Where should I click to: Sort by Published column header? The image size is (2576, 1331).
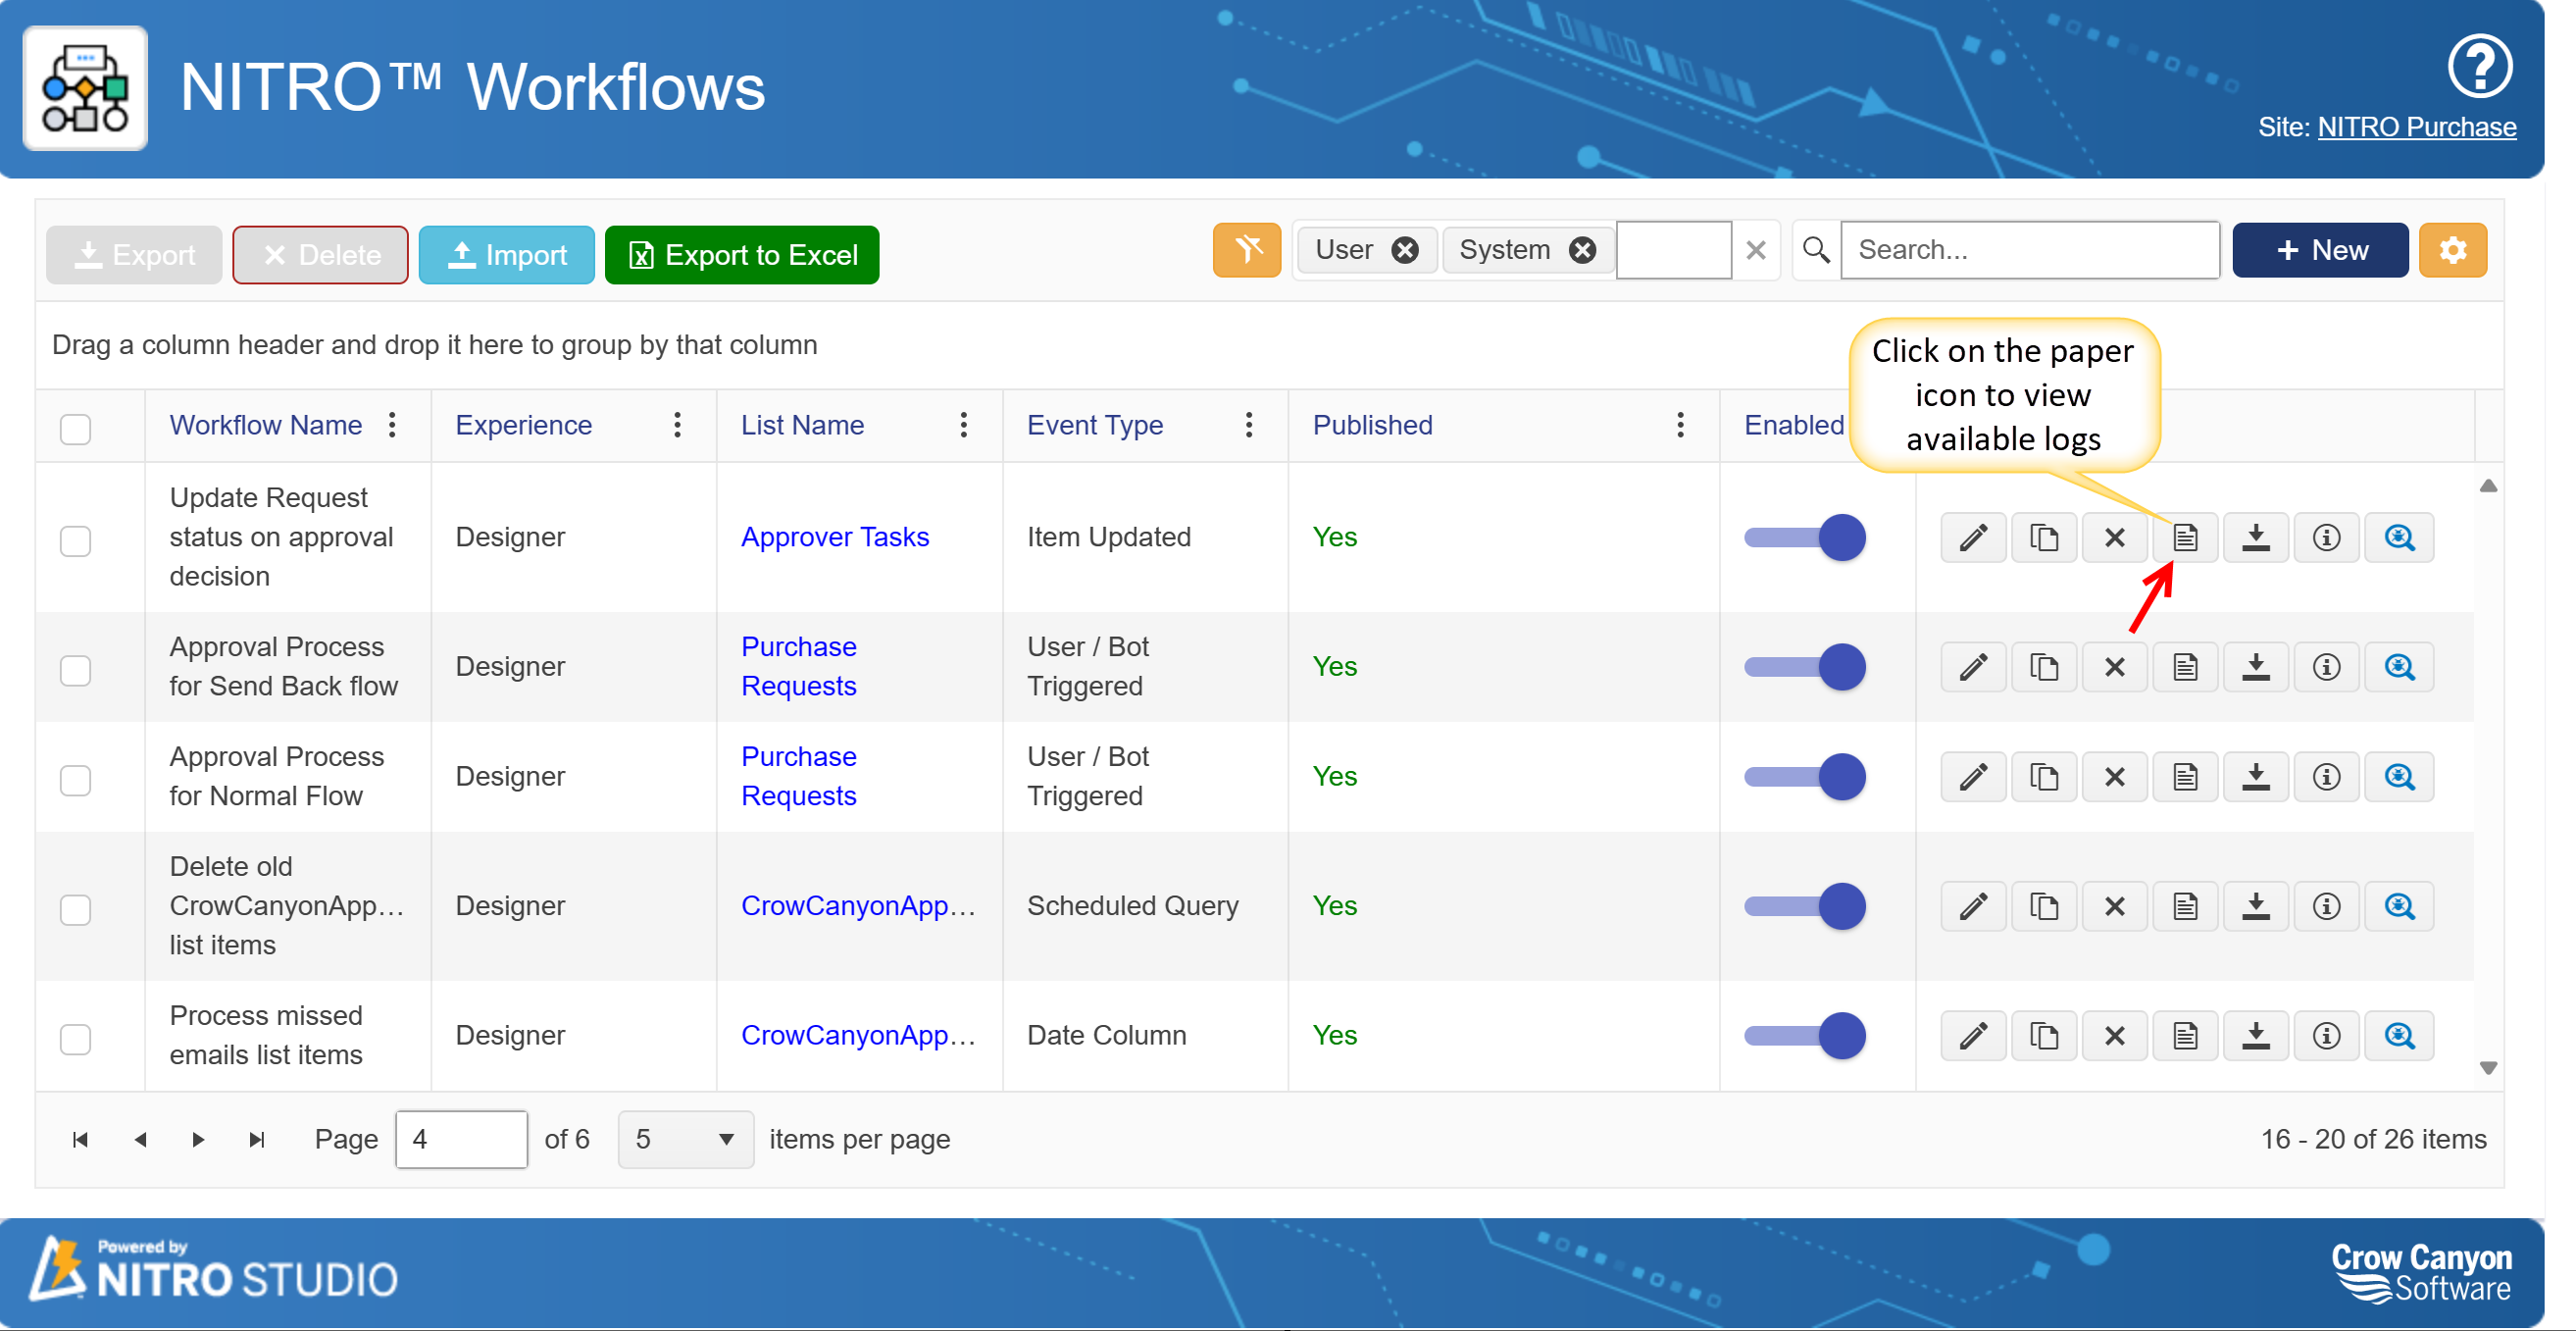pyautogui.click(x=1372, y=425)
